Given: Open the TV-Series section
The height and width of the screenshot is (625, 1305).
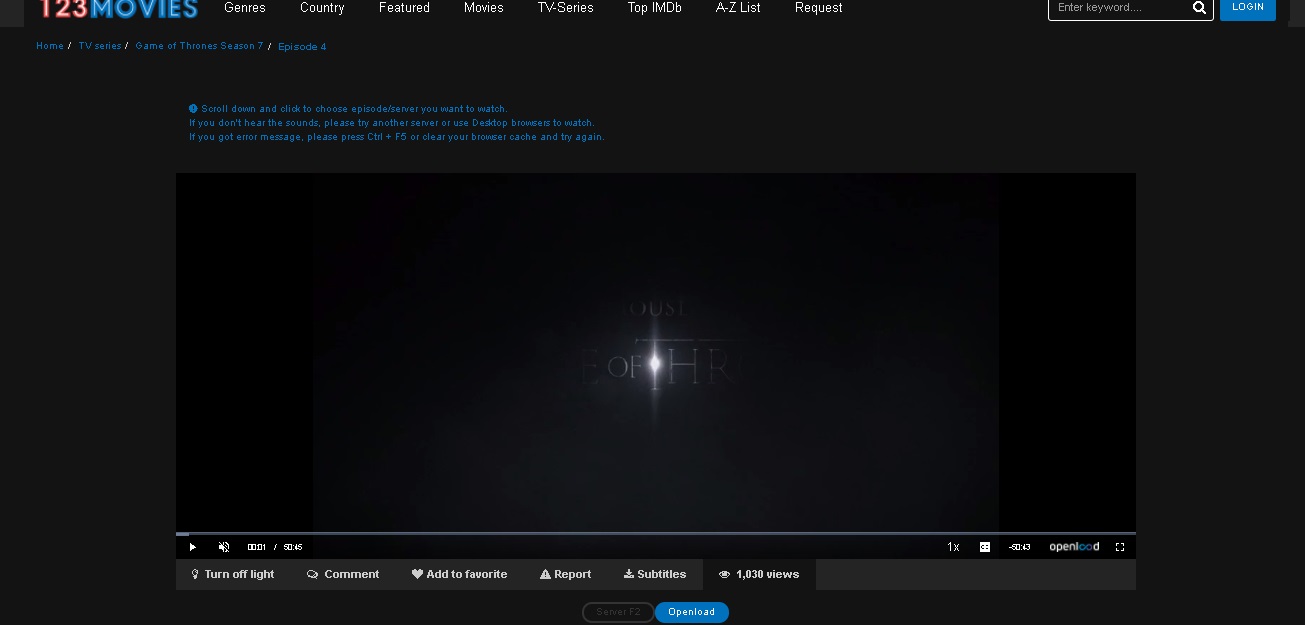Looking at the screenshot, I should point(565,8).
